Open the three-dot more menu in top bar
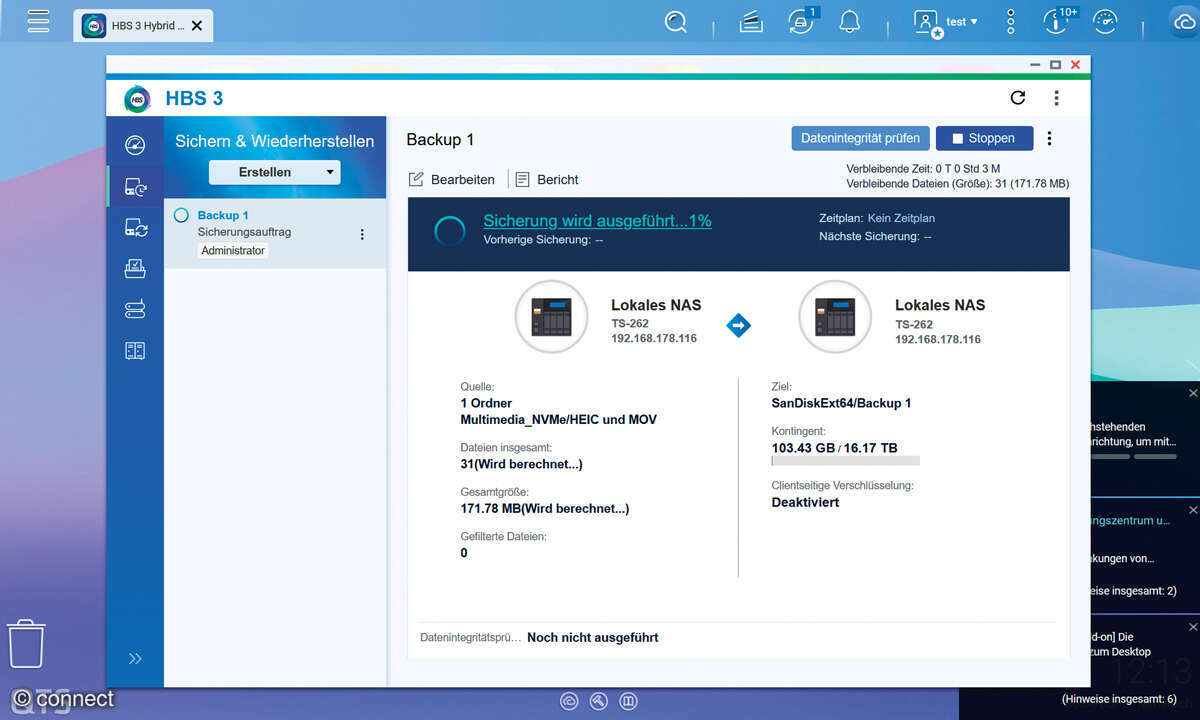Screen dimensions: 1200x720 pos(1011,21)
